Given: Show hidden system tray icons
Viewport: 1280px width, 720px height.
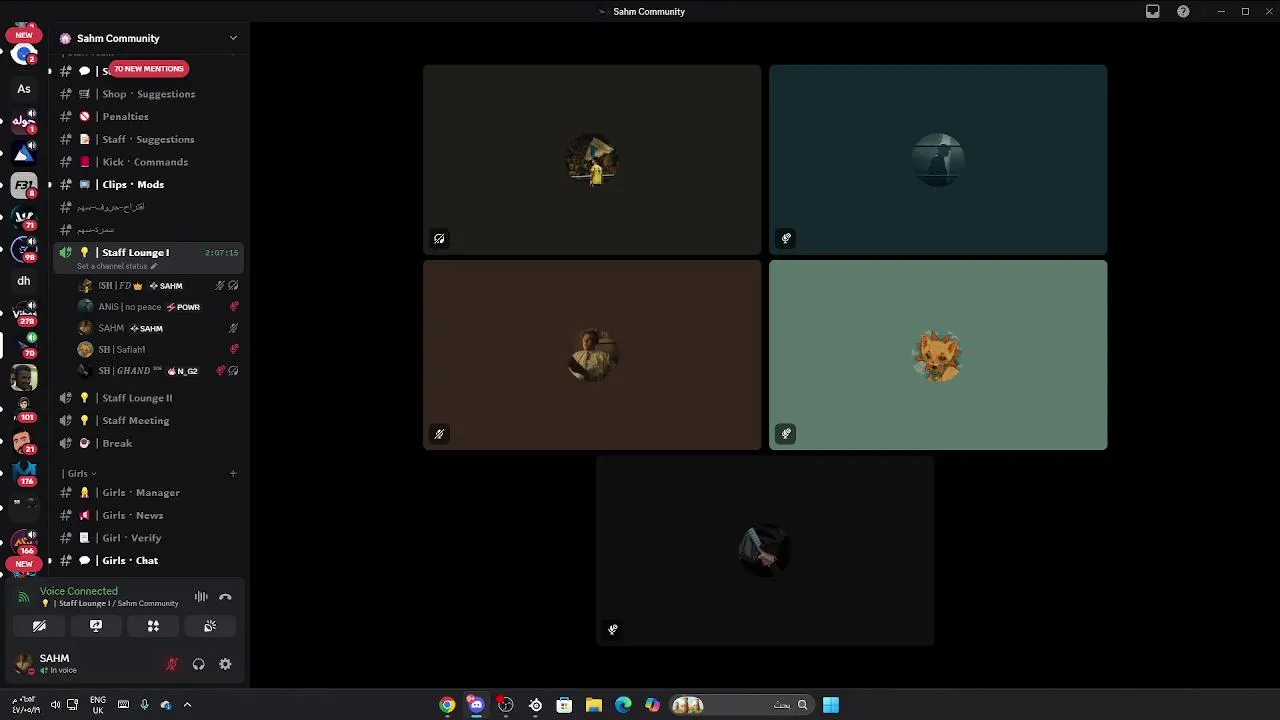Looking at the screenshot, I should click(187, 705).
